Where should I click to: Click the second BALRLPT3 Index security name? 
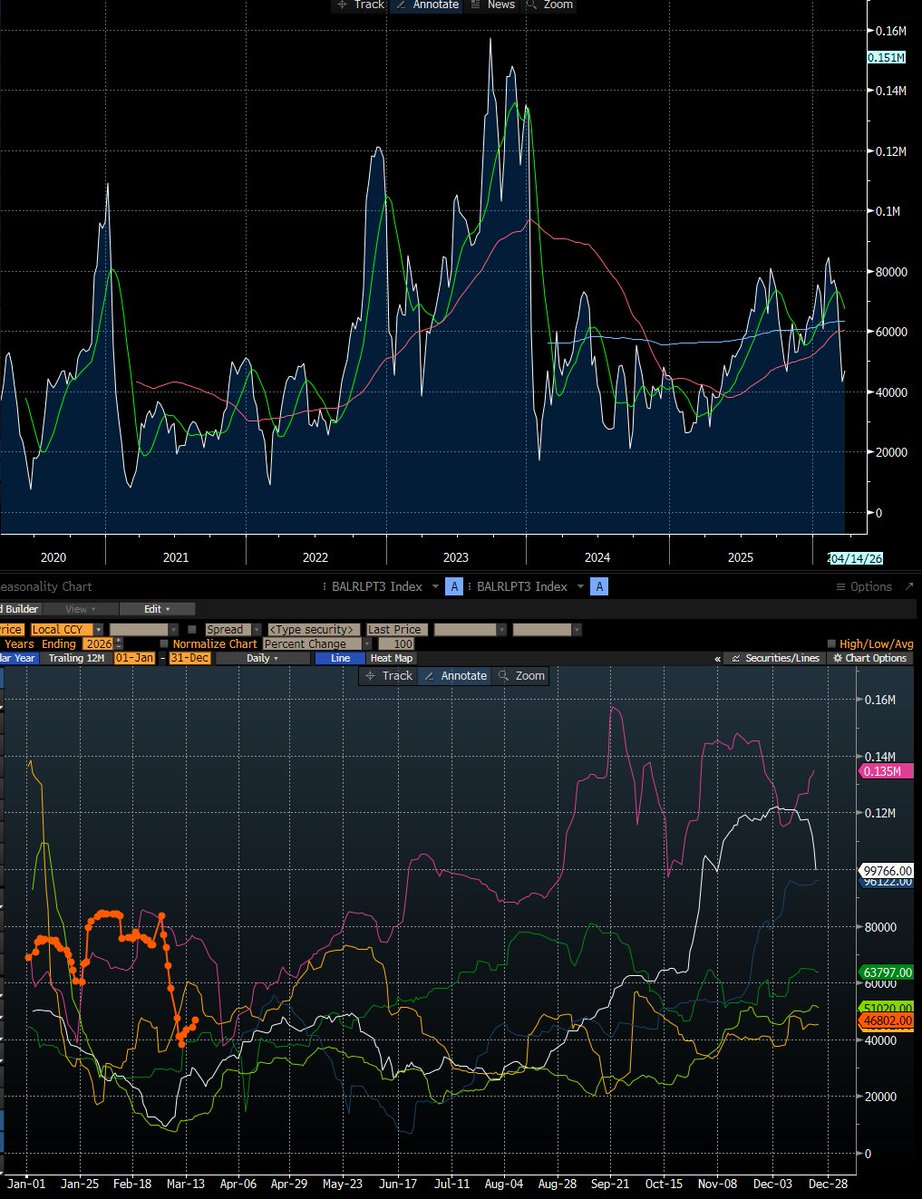coord(522,587)
